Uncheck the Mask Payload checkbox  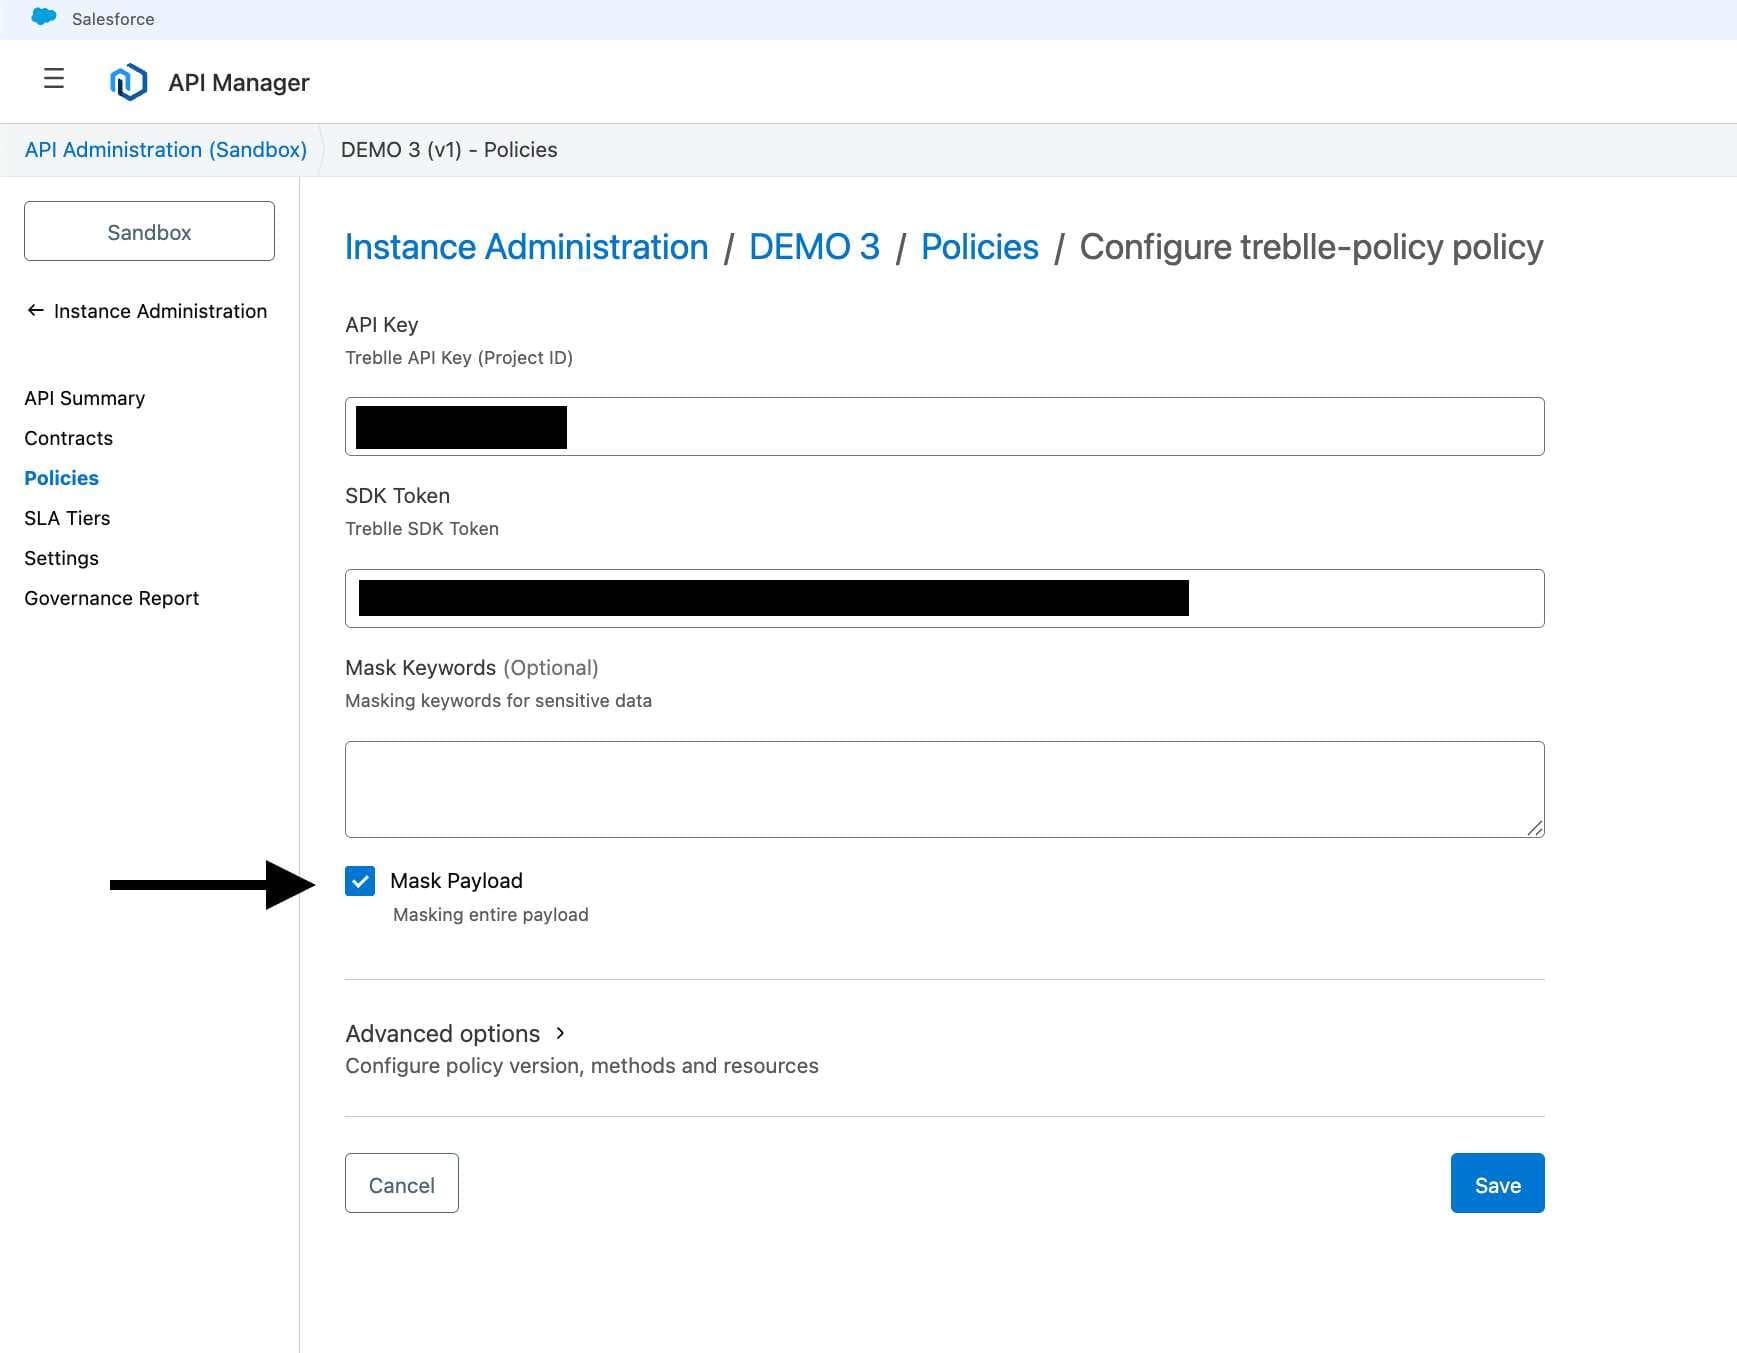(360, 881)
